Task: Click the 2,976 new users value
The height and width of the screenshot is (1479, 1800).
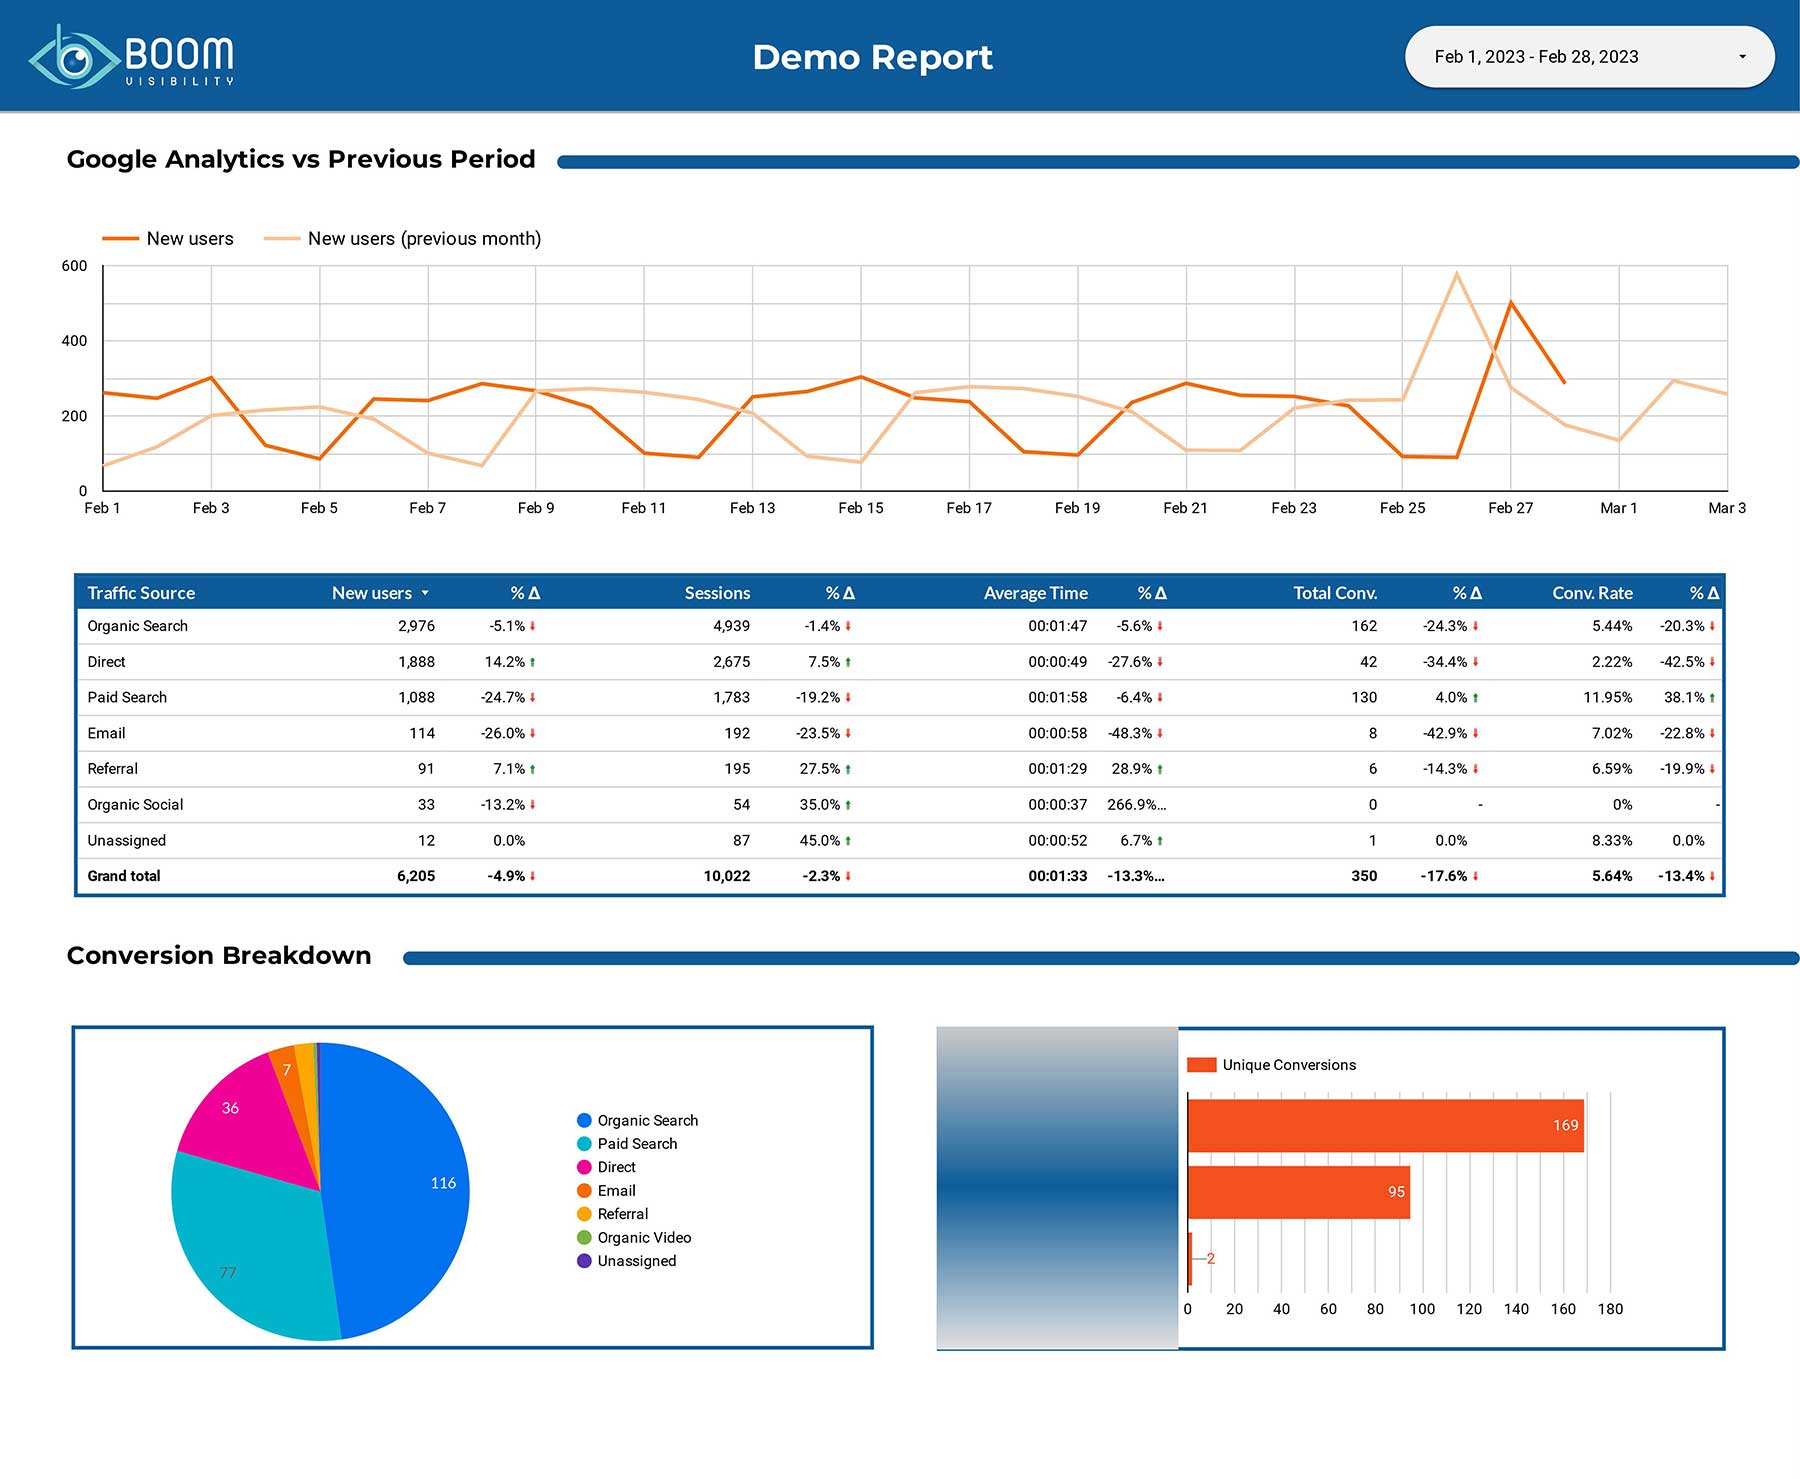Action: click(x=416, y=626)
